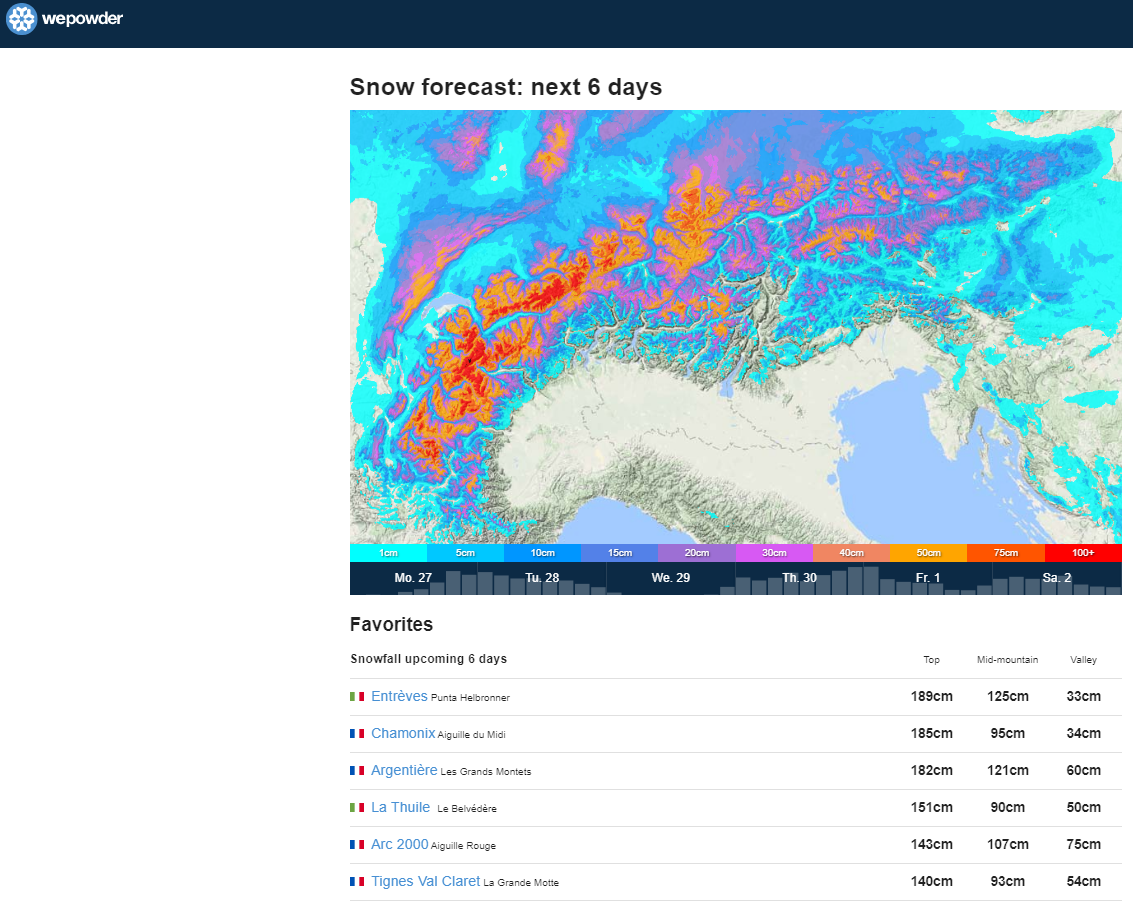Click the Italian flag beside La Thuile
1133x910 pixels.
(x=357, y=807)
